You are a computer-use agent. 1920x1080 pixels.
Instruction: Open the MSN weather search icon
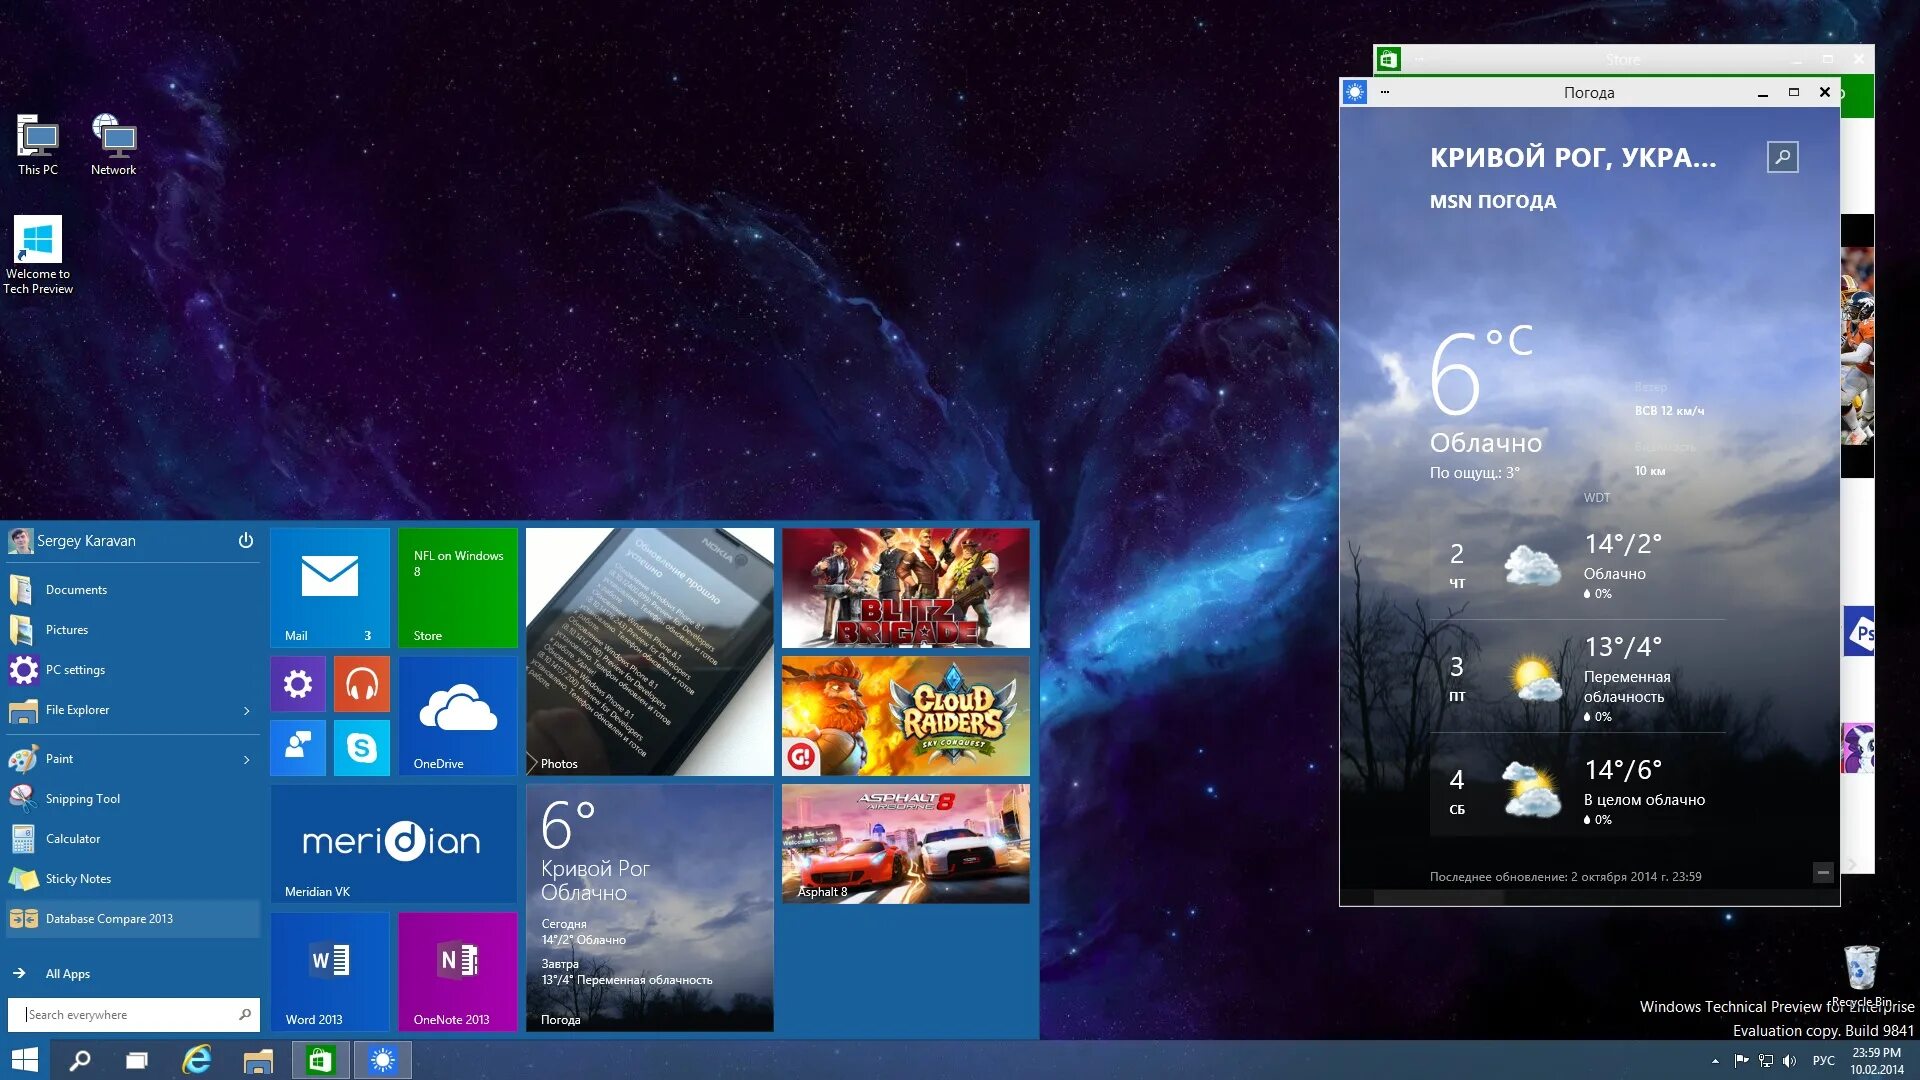(x=1783, y=157)
